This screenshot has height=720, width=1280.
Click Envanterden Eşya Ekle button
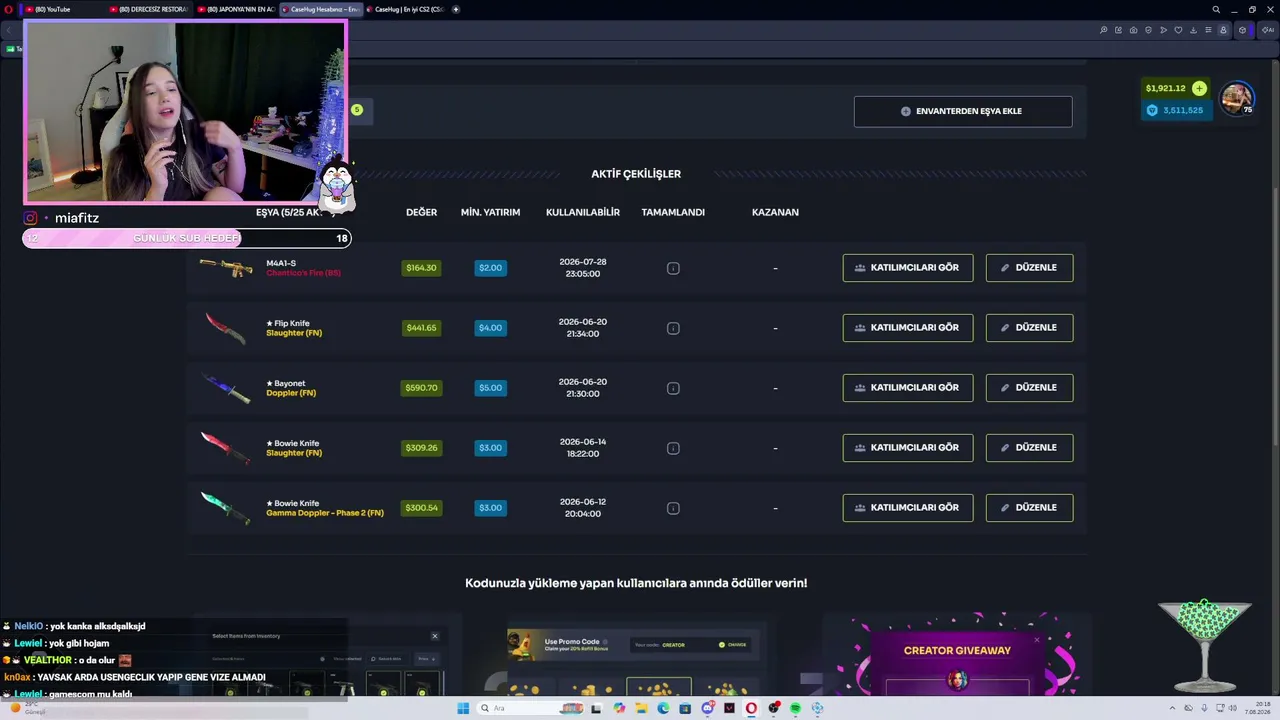963,111
